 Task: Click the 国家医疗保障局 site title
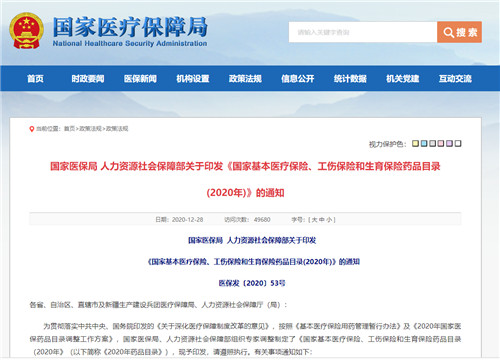point(130,27)
